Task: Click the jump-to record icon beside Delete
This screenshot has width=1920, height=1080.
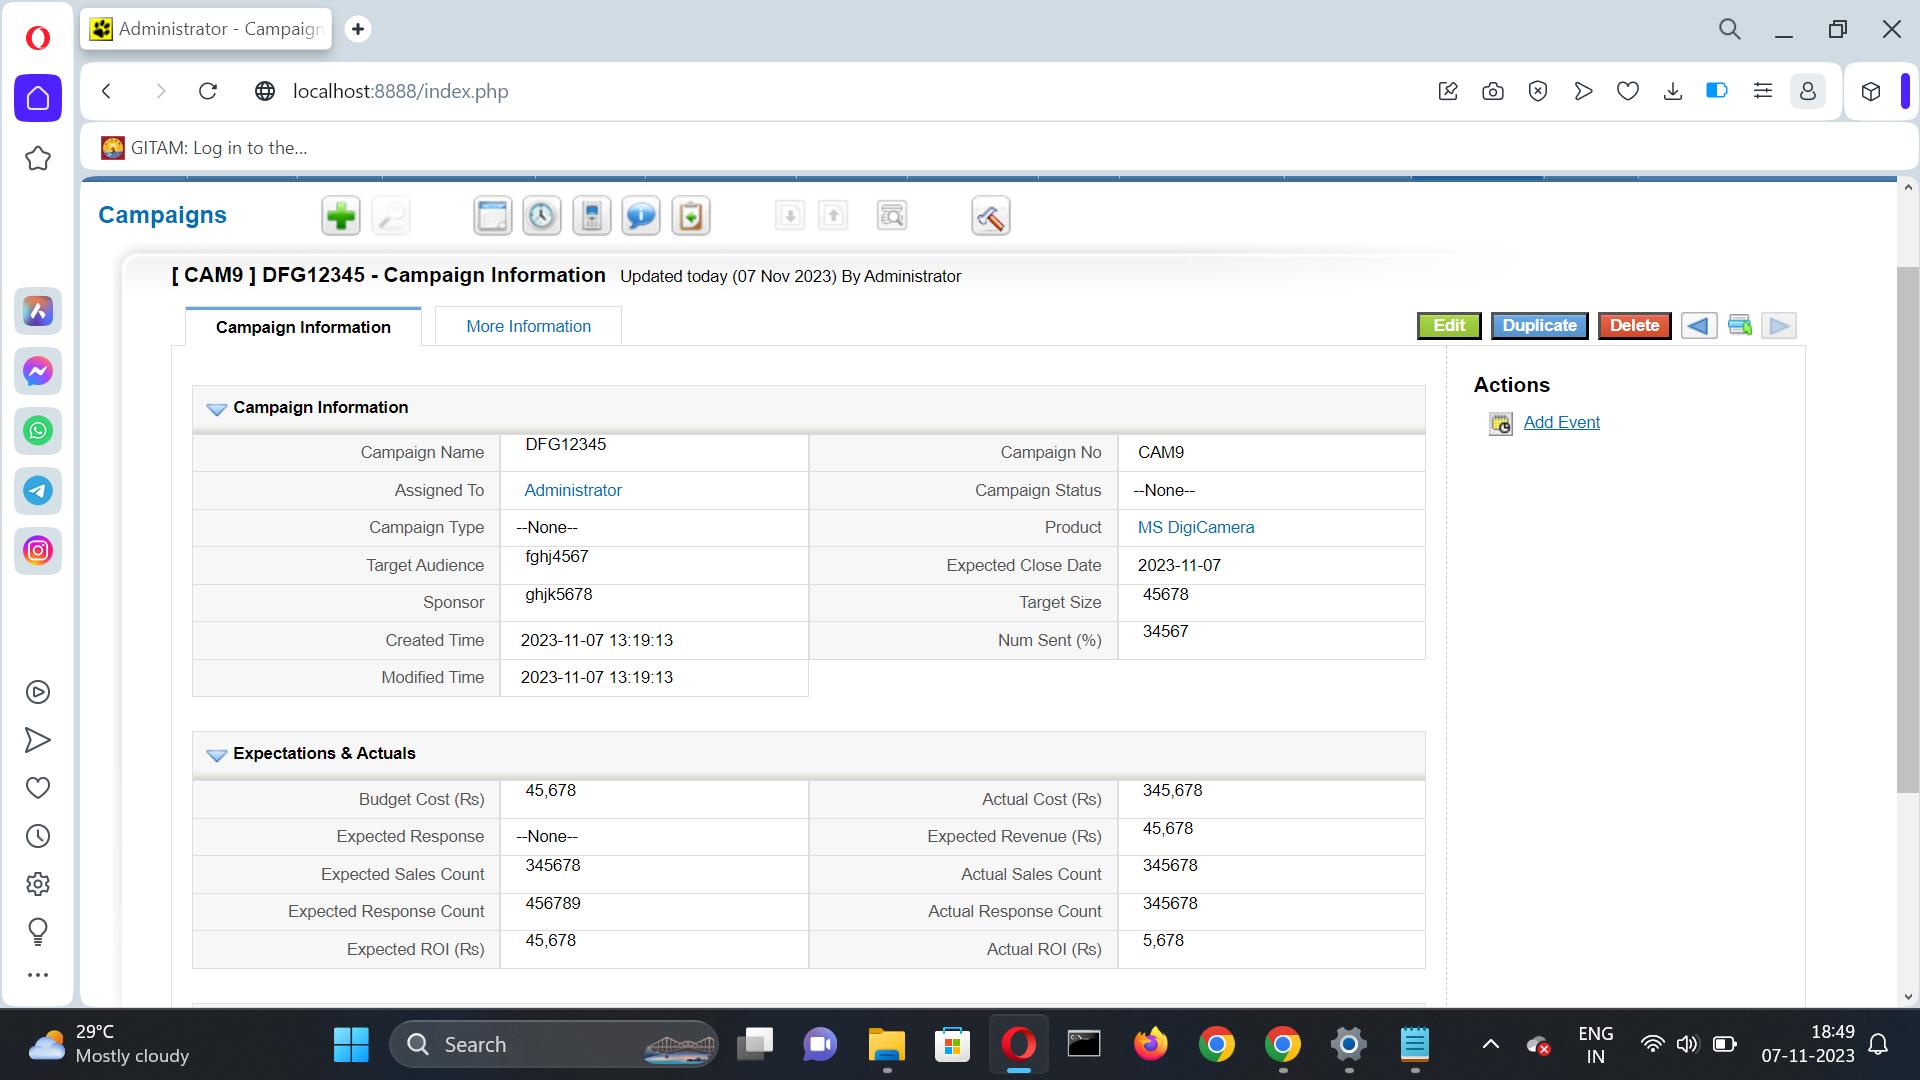Action: (x=1739, y=326)
